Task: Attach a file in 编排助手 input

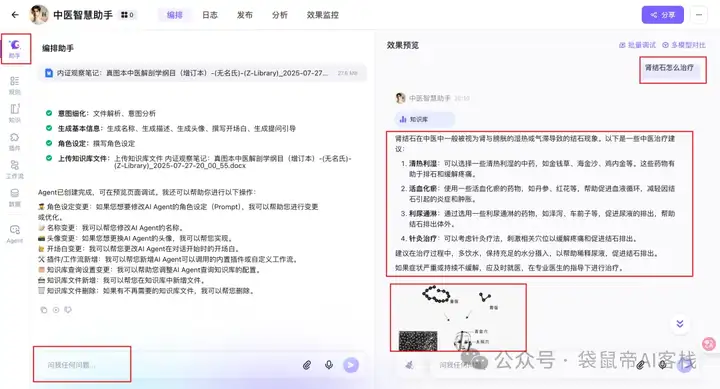Action: [x=307, y=365]
